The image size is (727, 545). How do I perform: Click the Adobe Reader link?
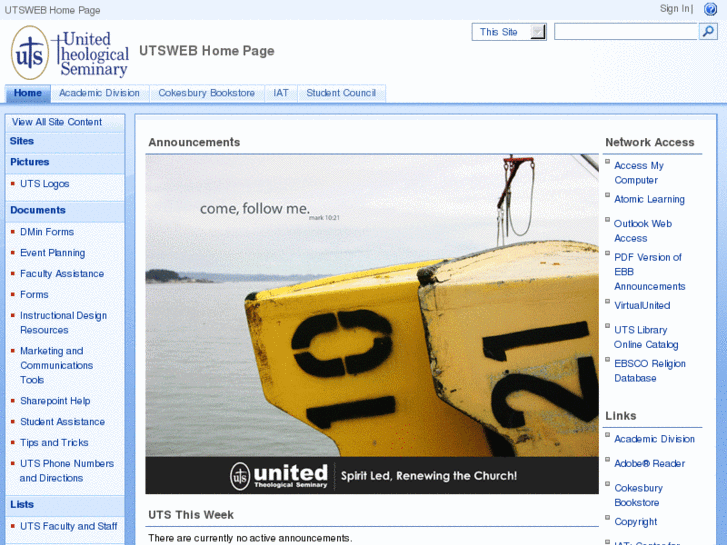click(649, 464)
